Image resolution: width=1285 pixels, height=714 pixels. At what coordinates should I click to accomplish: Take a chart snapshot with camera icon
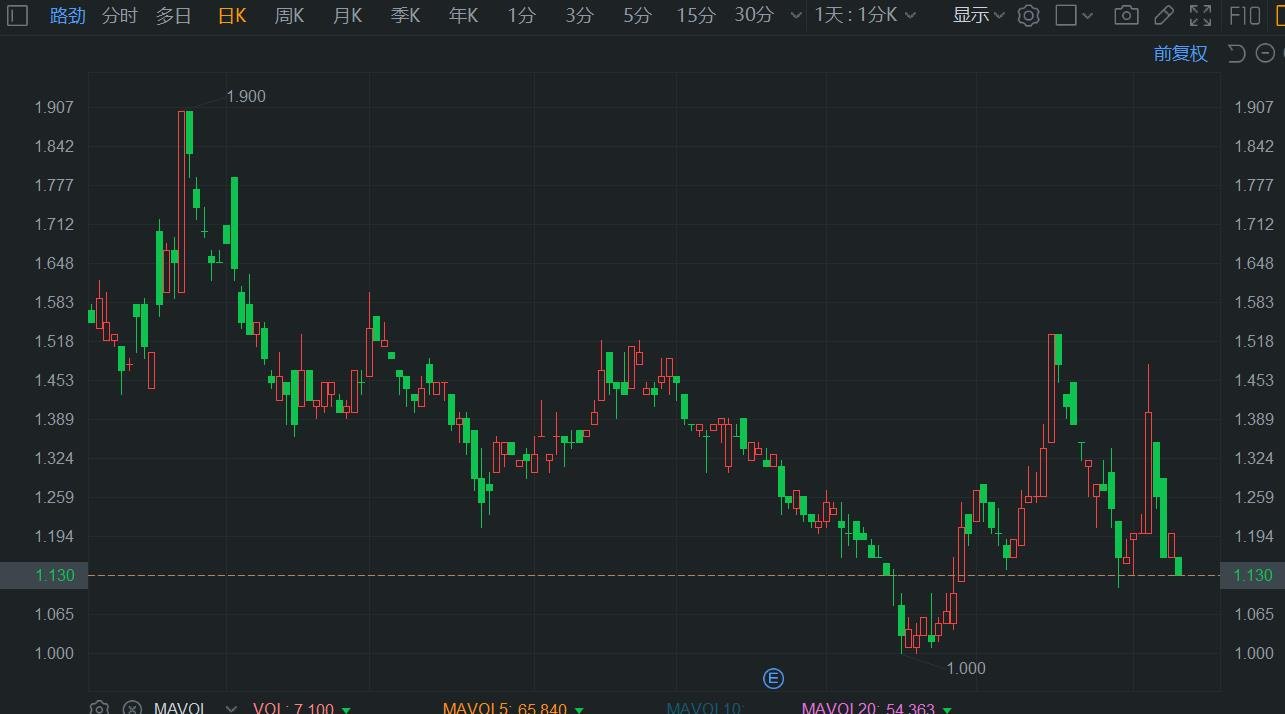point(1126,15)
